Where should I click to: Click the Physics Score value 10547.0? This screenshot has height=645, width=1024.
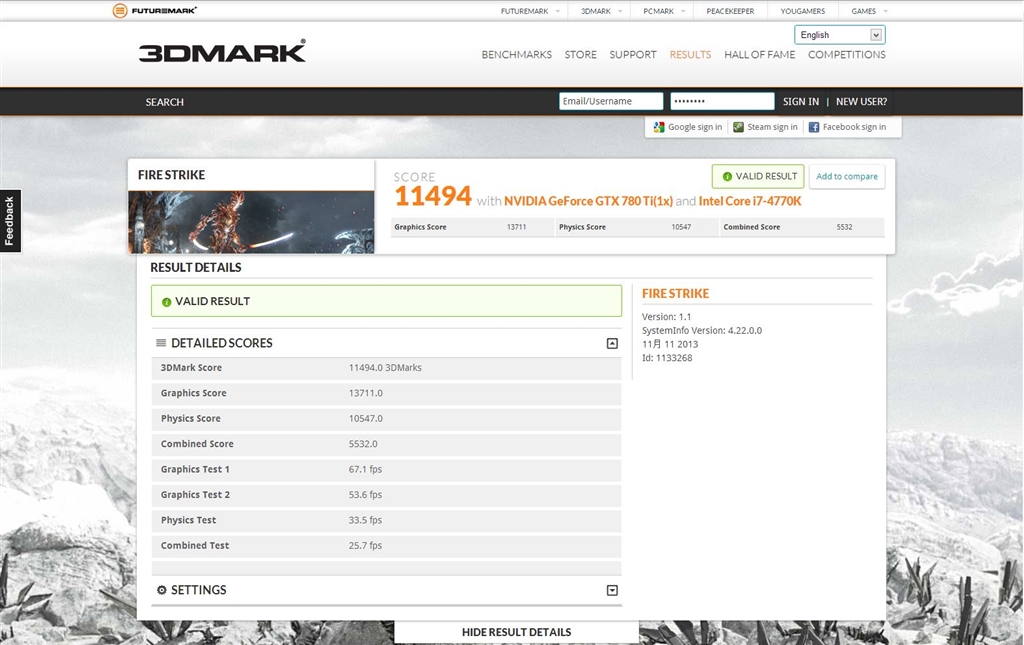coord(366,418)
